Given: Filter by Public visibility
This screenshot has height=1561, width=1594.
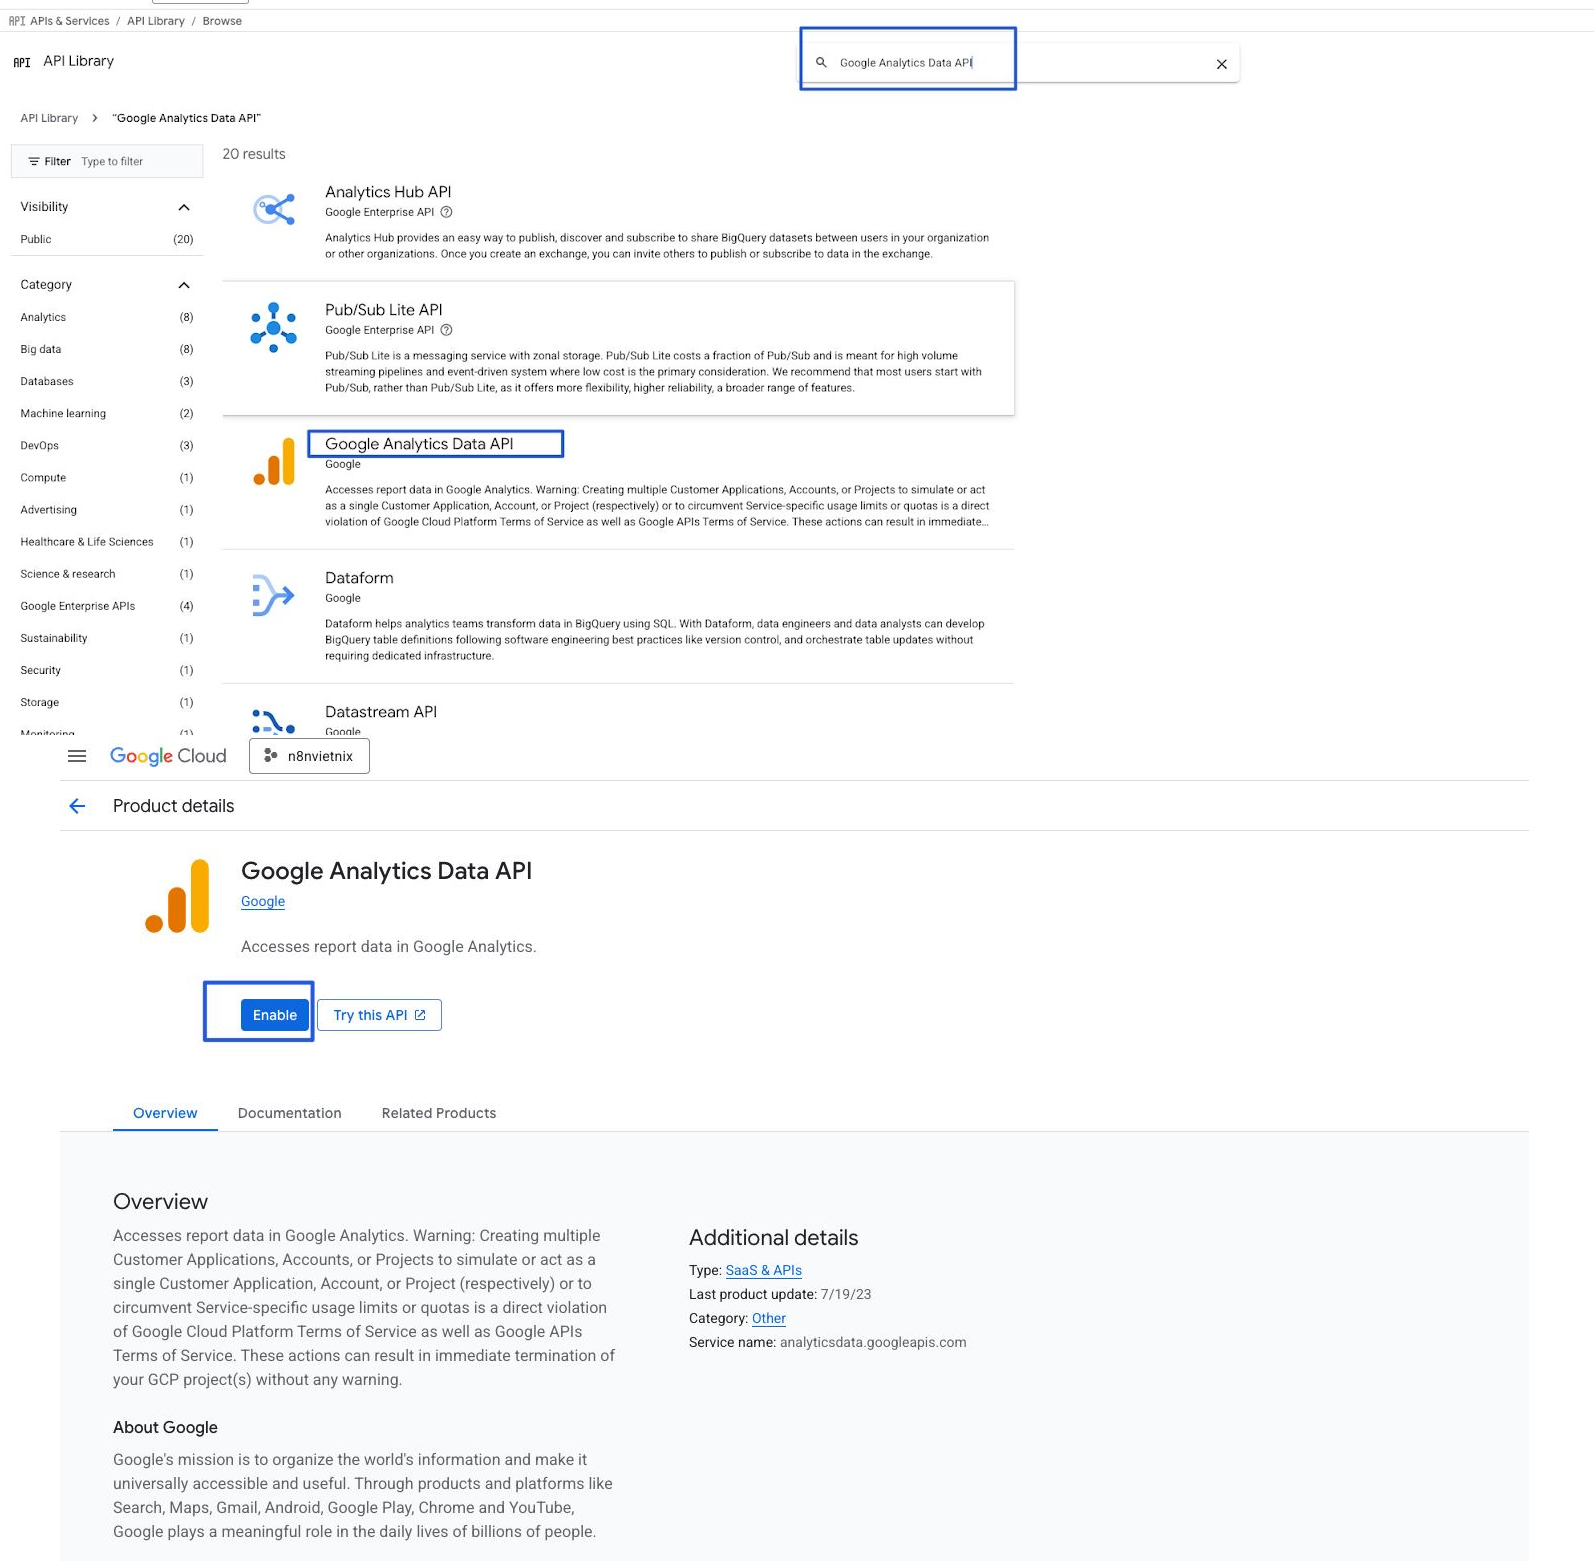Looking at the screenshot, I should (107, 239).
